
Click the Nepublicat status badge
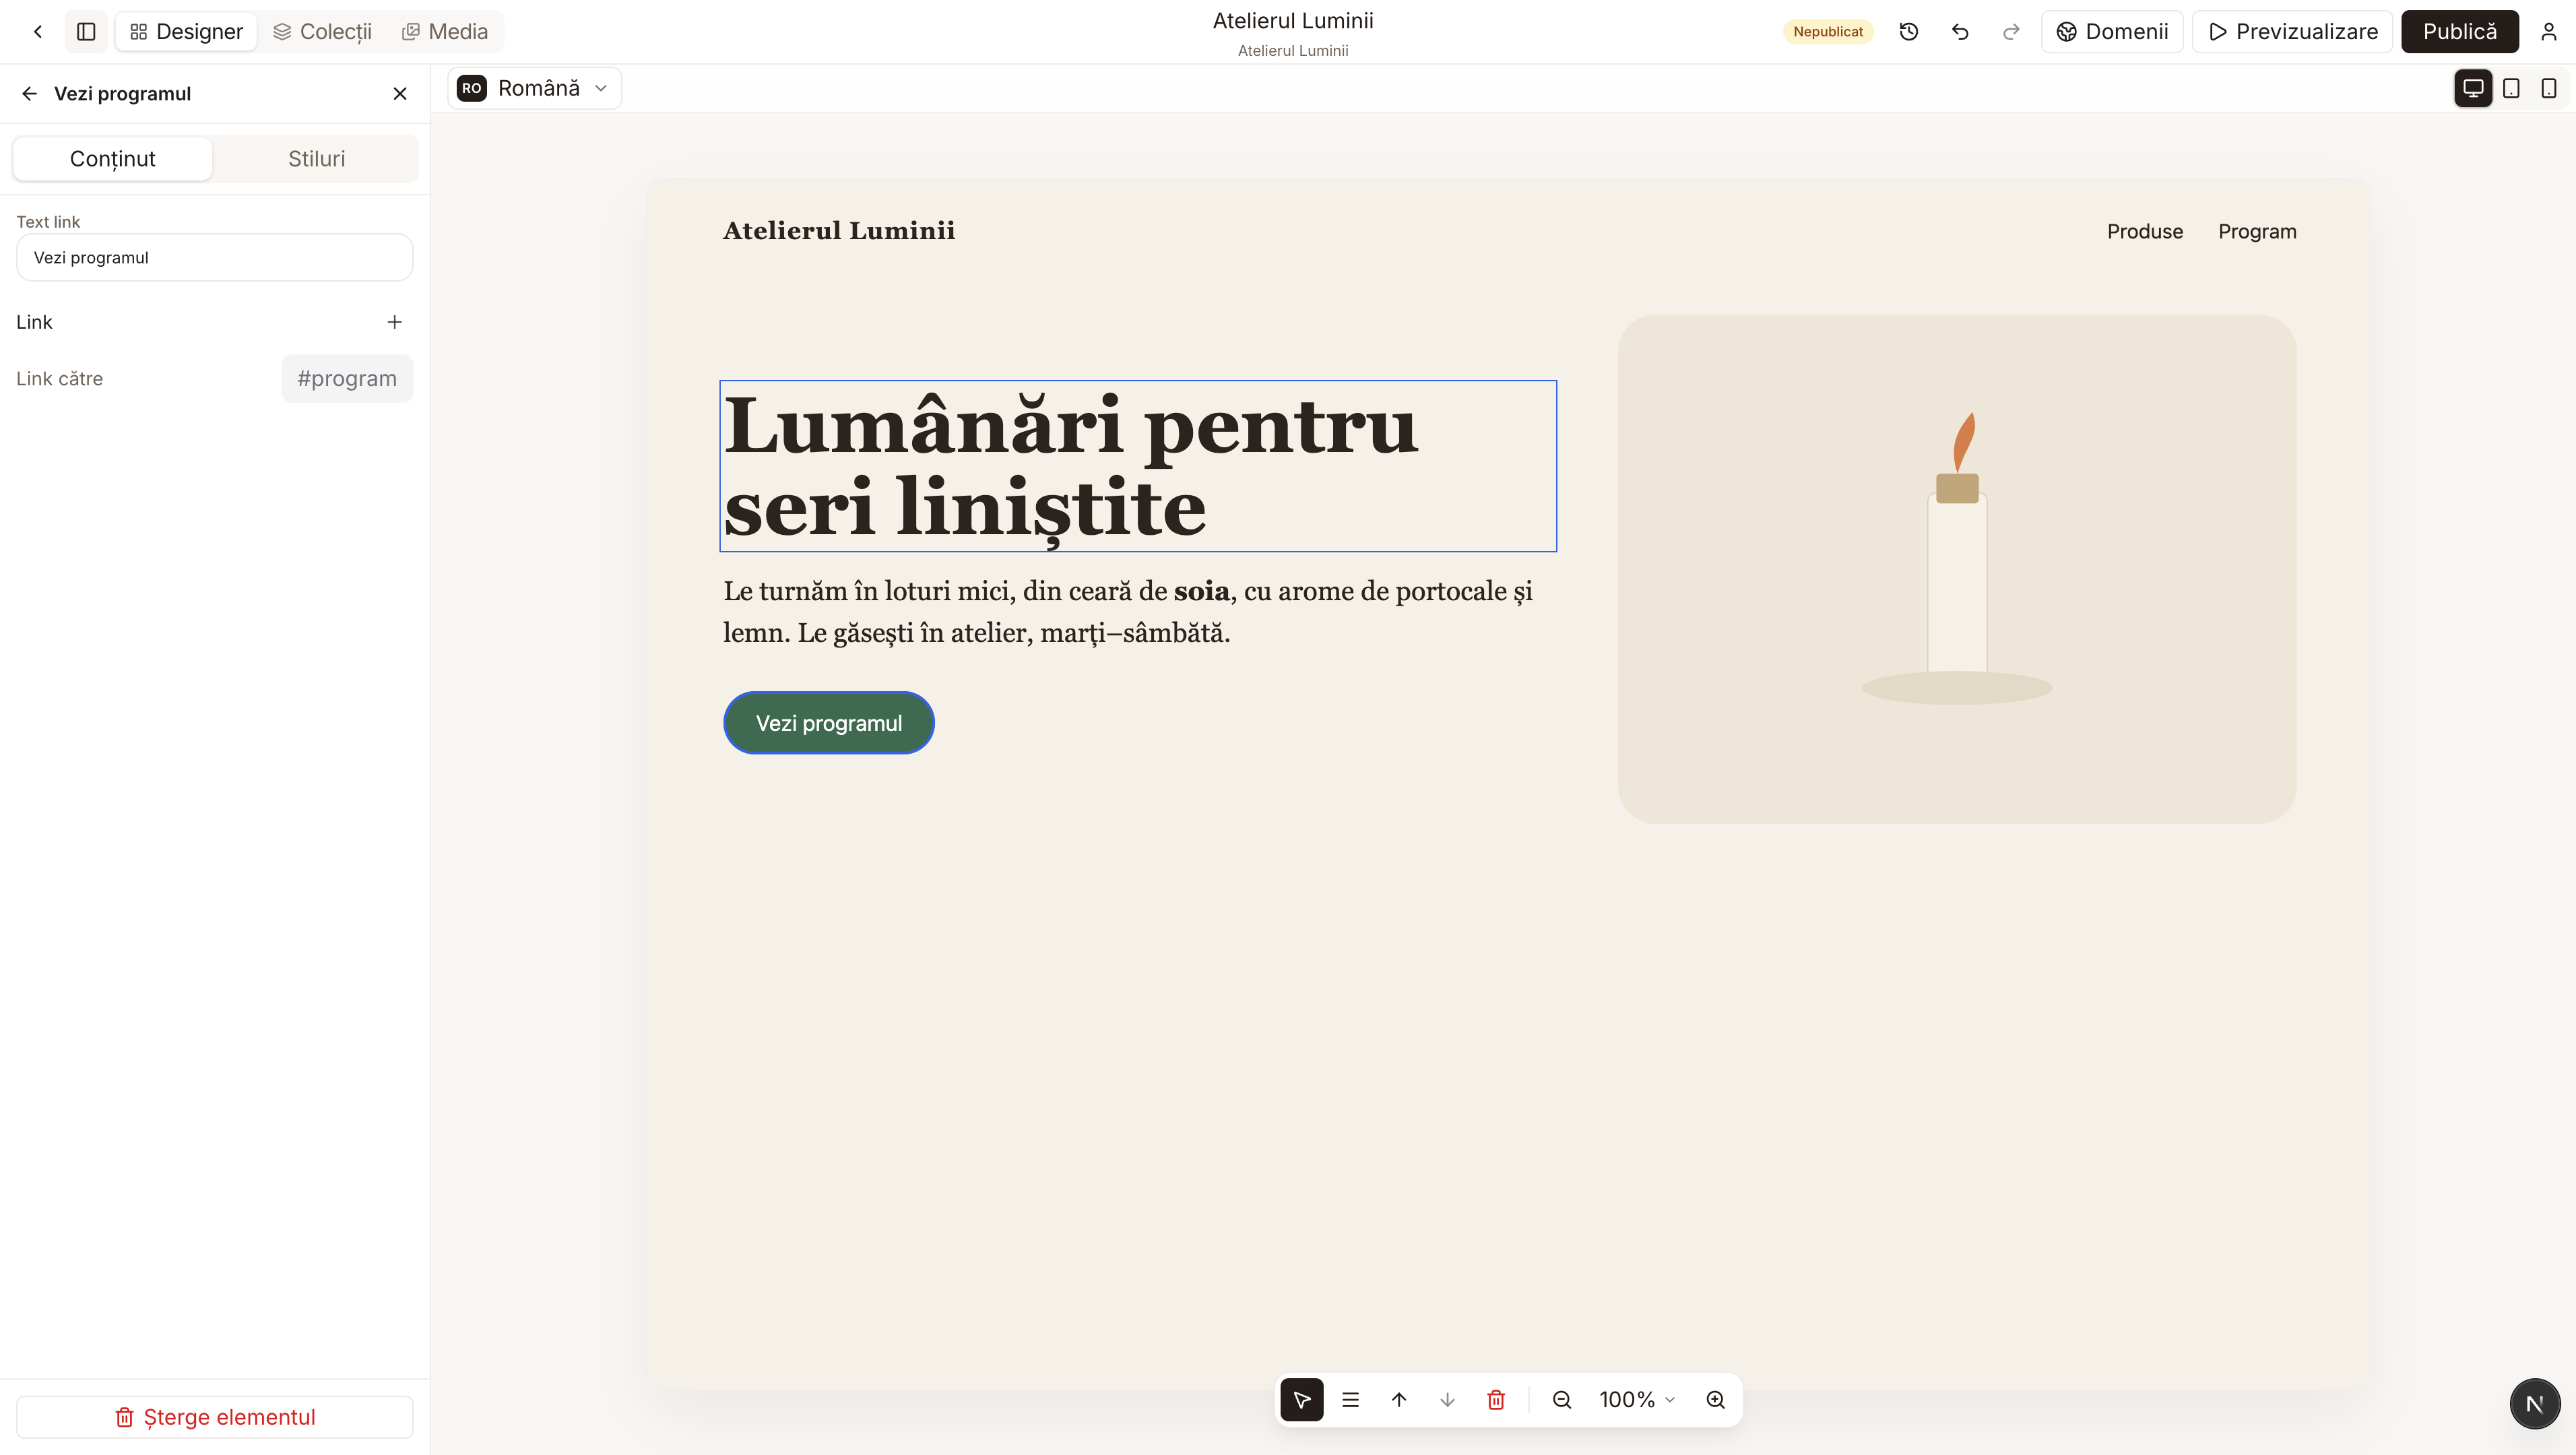pos(1827,31)
